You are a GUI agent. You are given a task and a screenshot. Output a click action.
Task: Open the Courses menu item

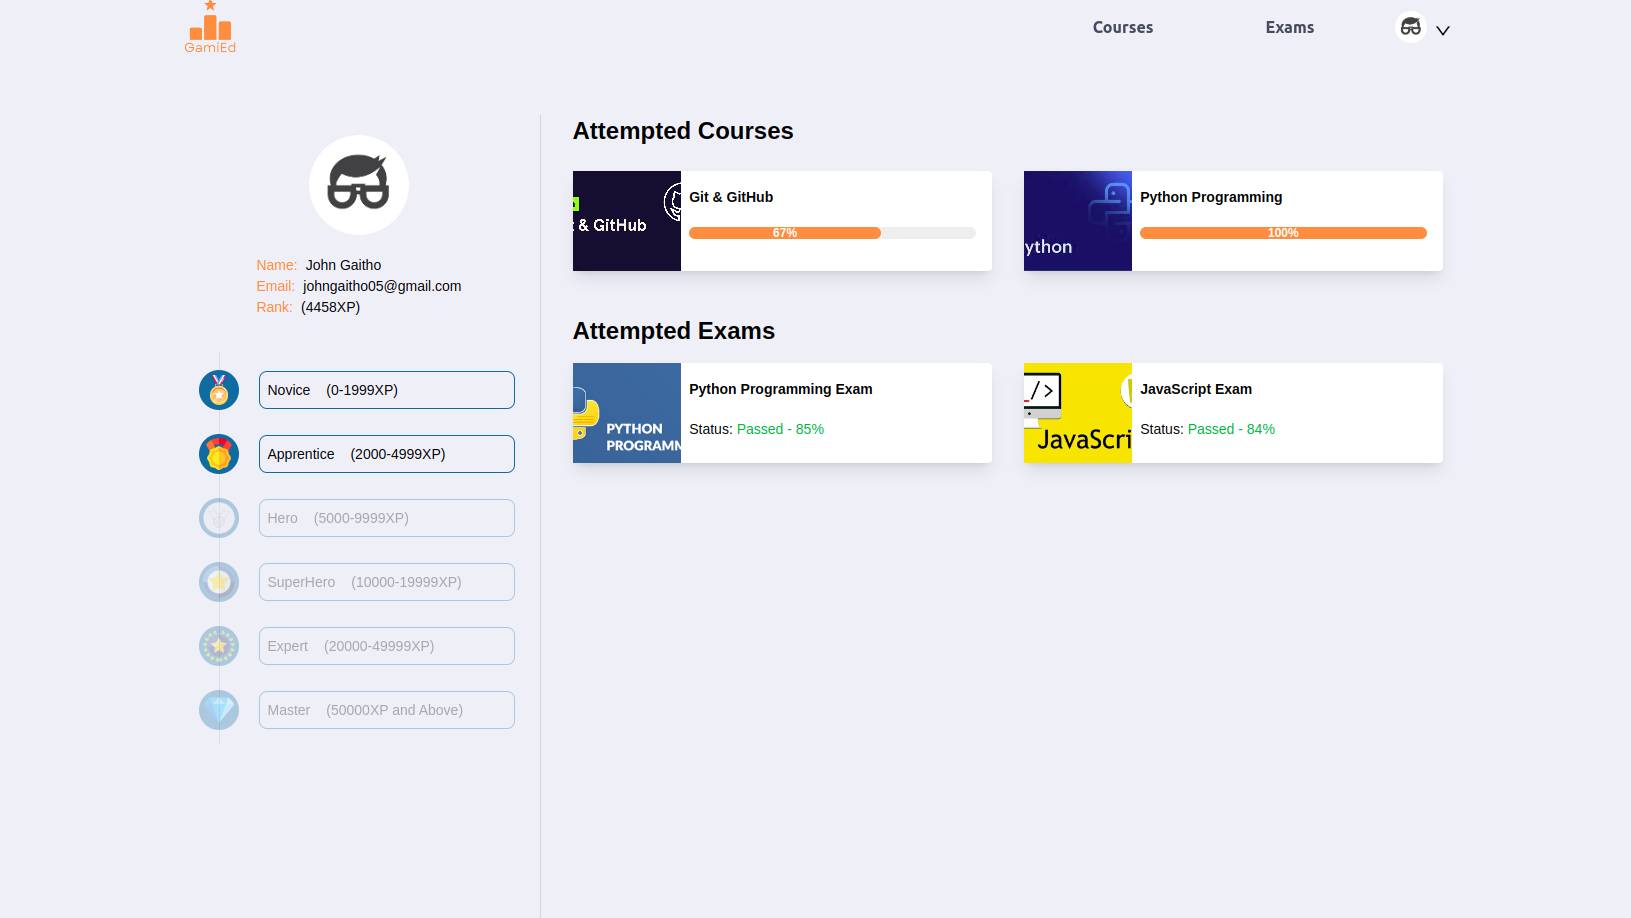click(x=1123, y=28)
